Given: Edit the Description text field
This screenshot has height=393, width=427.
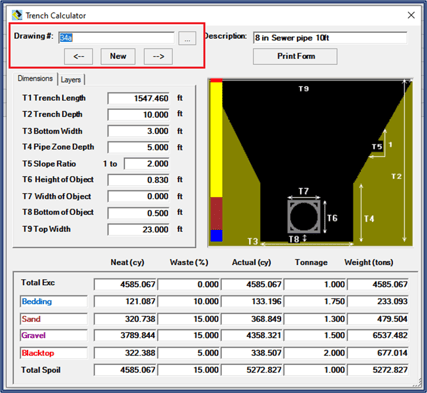Looking at the screenshot, I should click(330, 38).
